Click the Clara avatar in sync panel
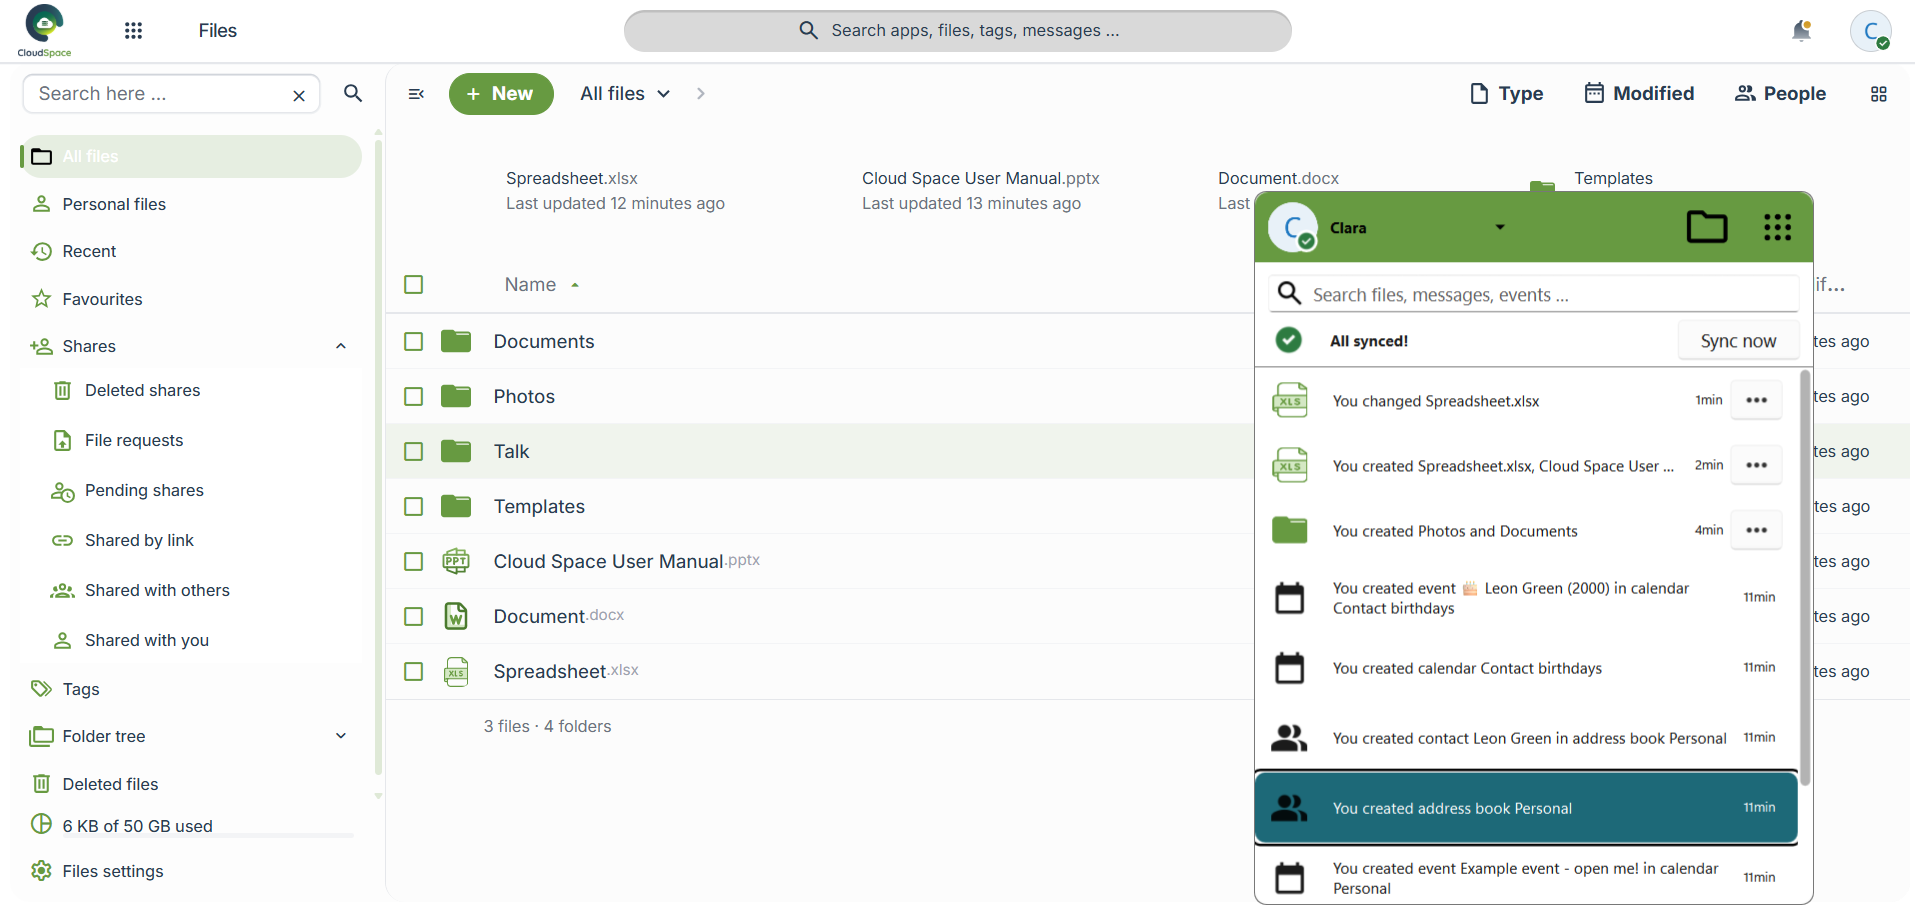Screen dimensions: 1915x906 coord(1293,227)
